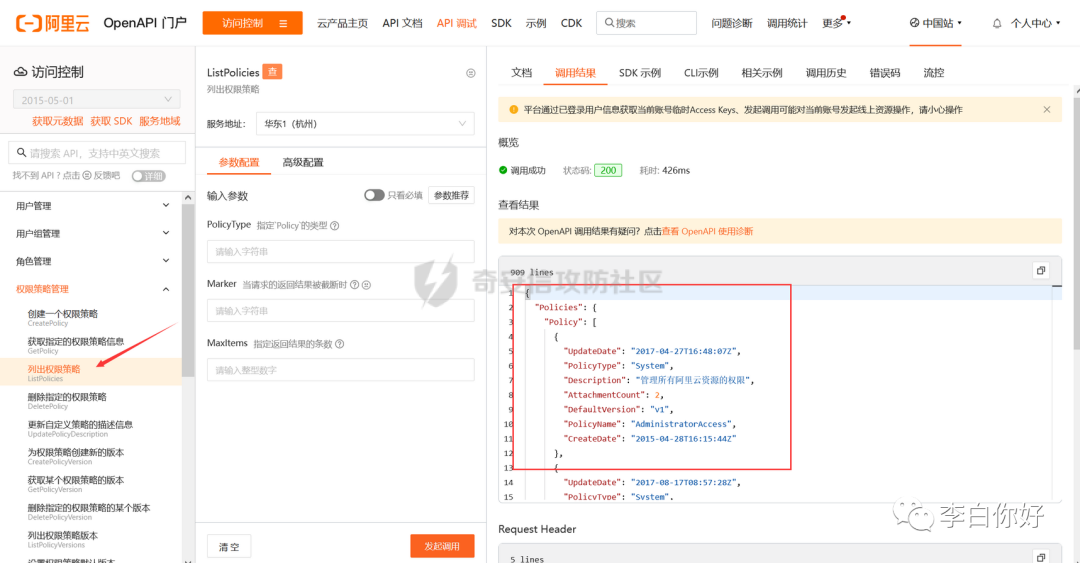The image size is (1080, 563).
Task: Click the 获取元数据 link
Action: point(58,121)
